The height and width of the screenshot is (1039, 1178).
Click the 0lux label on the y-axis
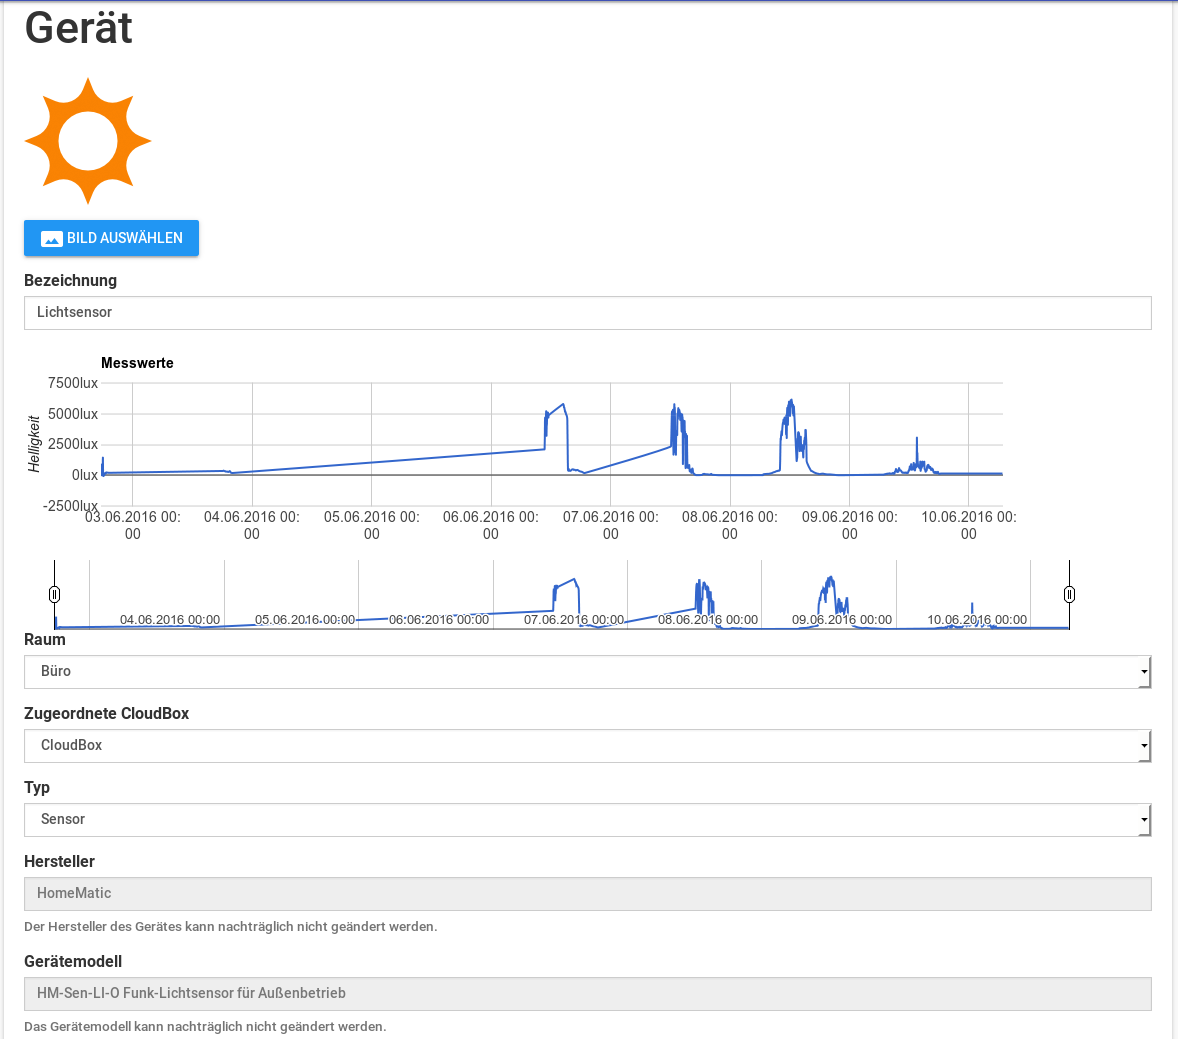(85, 475)
